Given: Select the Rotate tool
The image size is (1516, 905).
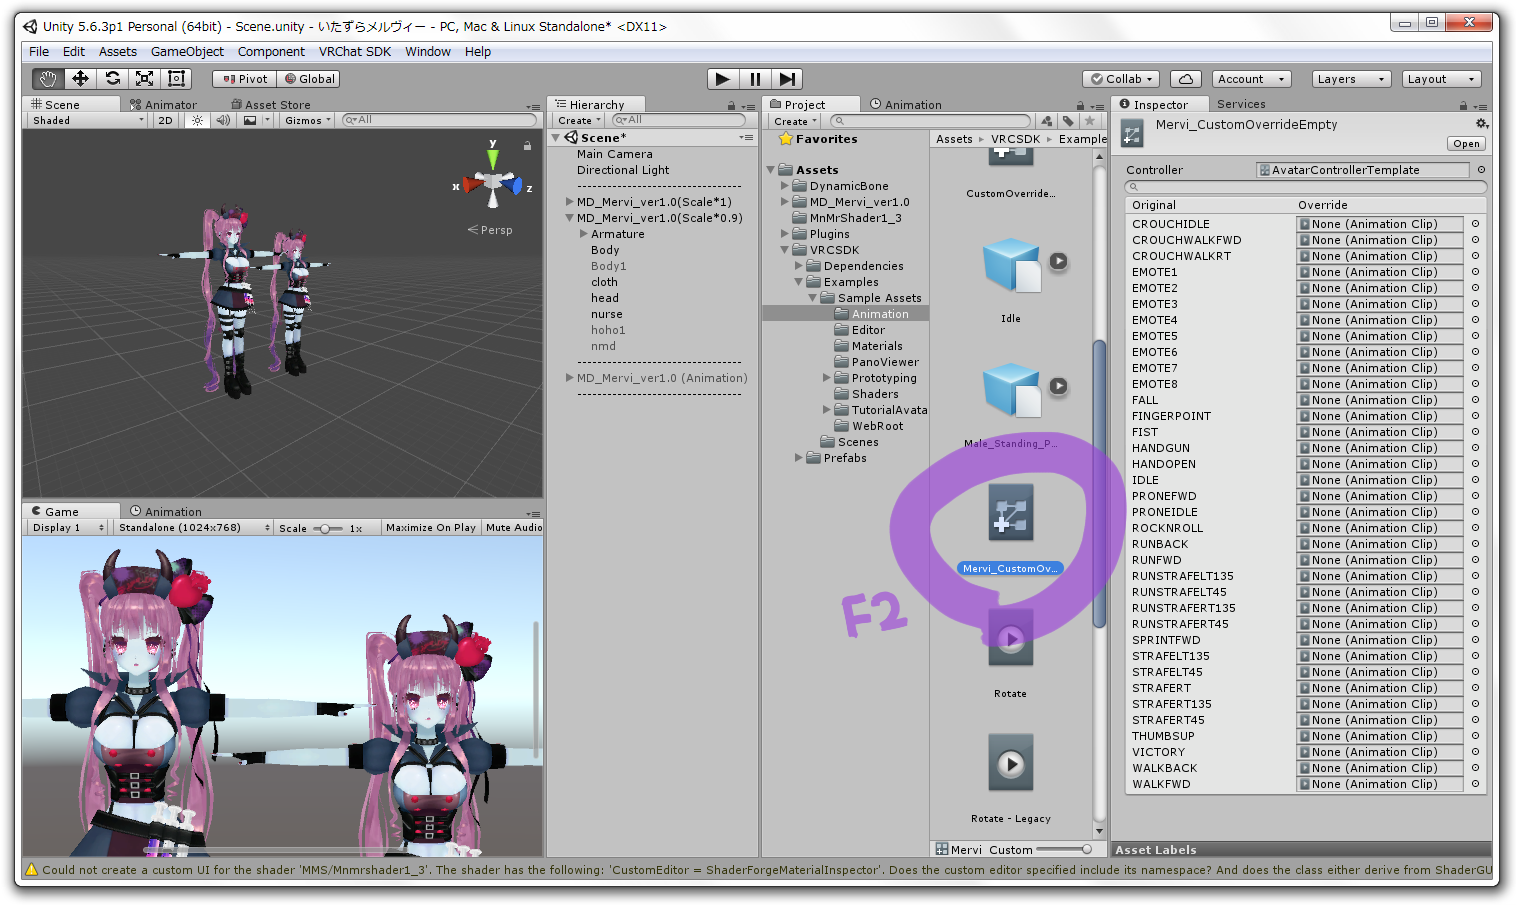Looking at the screenshot, I should [112, 79].
